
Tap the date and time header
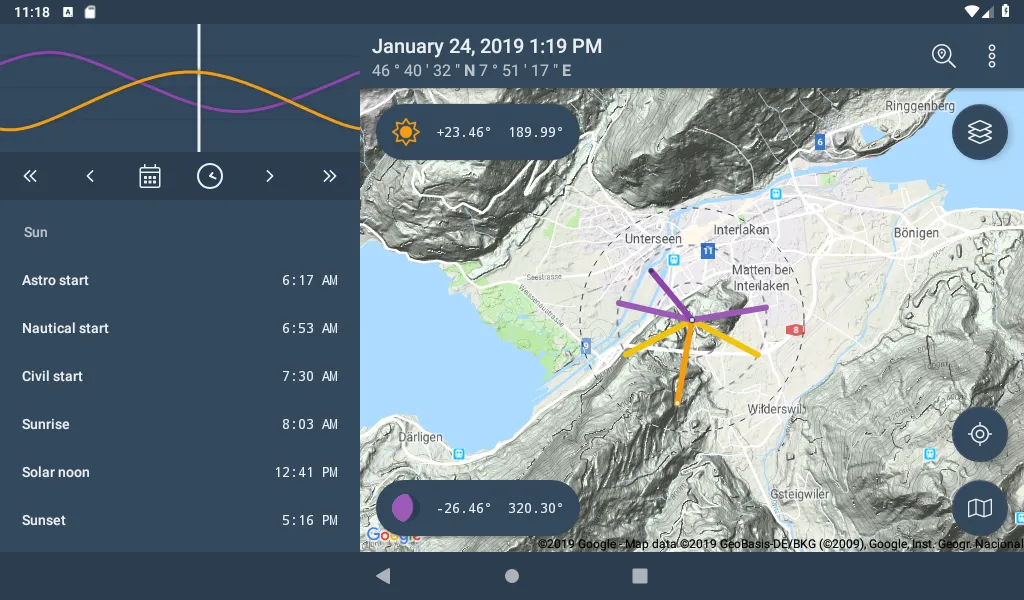(x=487, y=46)
